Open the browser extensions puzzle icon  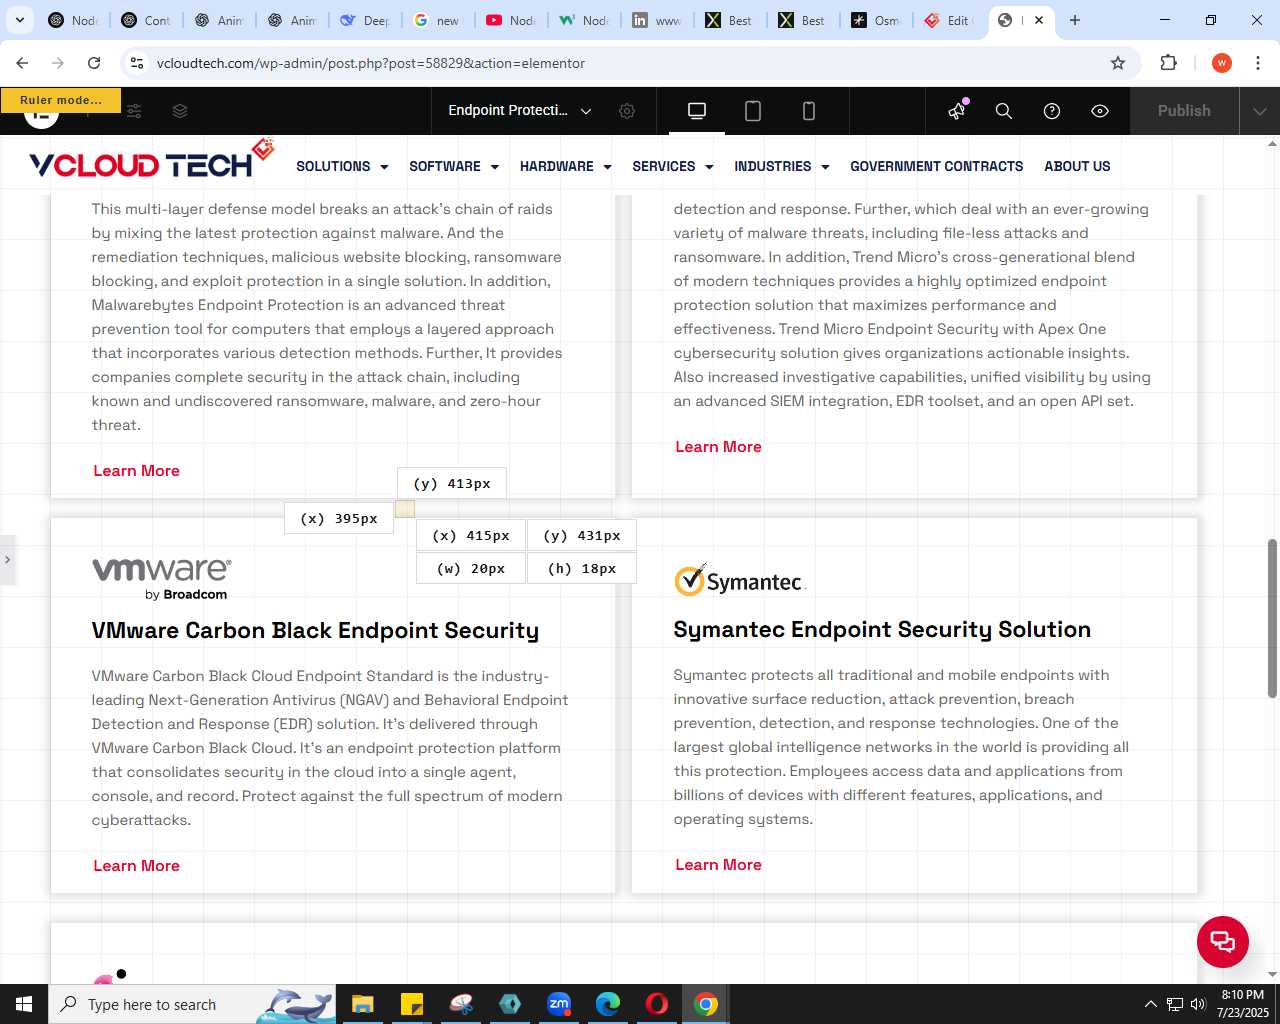1168,63
